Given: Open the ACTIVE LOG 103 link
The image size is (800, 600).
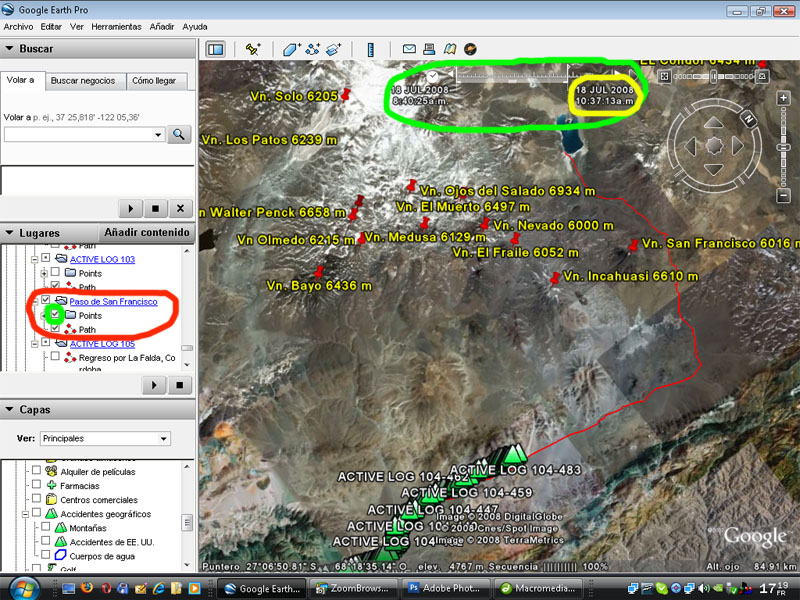Looking at the screenshot, I should coord(102,259).
